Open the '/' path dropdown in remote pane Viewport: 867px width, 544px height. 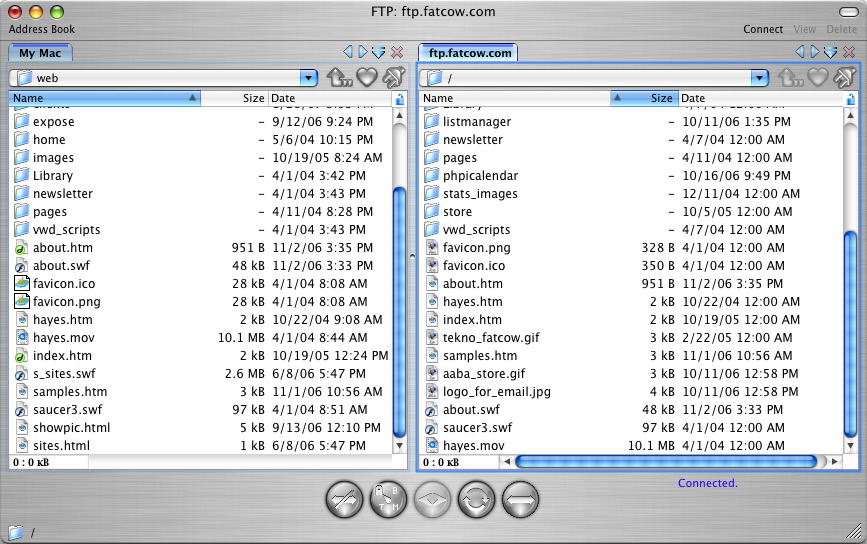pyautogui.click(x=760, y=78)
